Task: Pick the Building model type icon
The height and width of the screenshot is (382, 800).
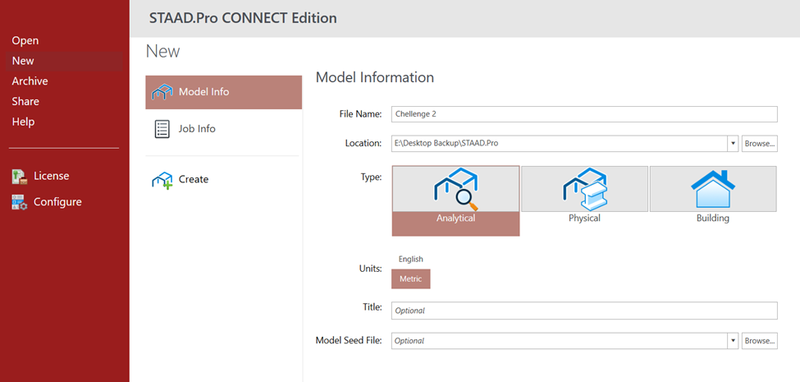Action: tap(713, 189)
